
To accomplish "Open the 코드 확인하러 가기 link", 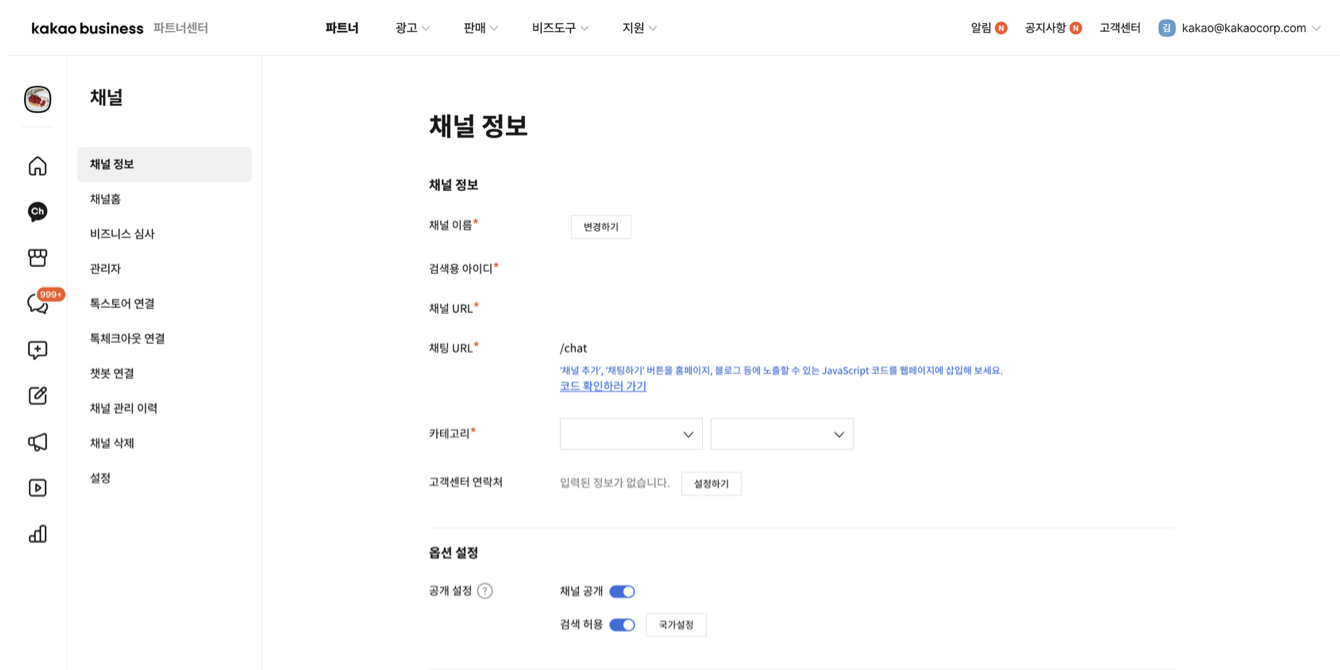I will (603, 386).
